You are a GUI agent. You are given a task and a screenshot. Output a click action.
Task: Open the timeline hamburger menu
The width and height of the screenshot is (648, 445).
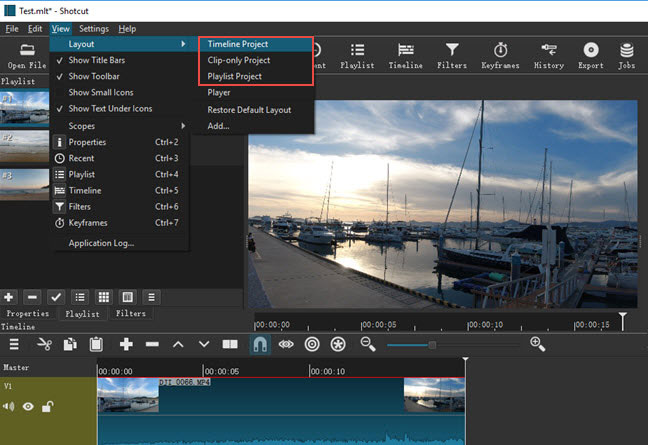(x=14, y=344)
